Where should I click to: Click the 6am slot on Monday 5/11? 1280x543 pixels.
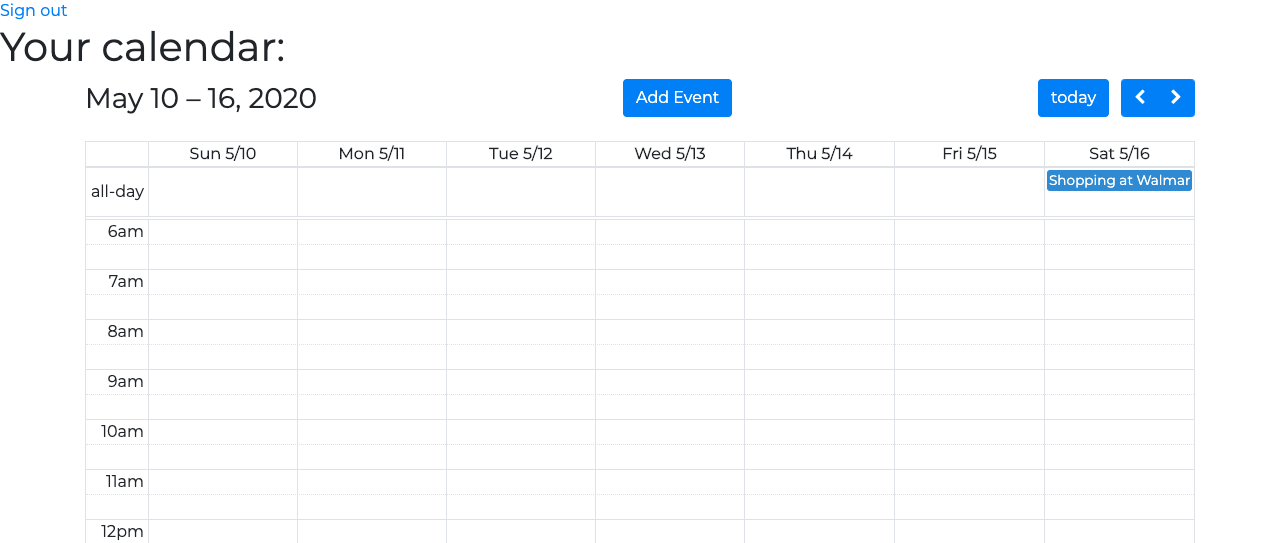coord(372,232)
